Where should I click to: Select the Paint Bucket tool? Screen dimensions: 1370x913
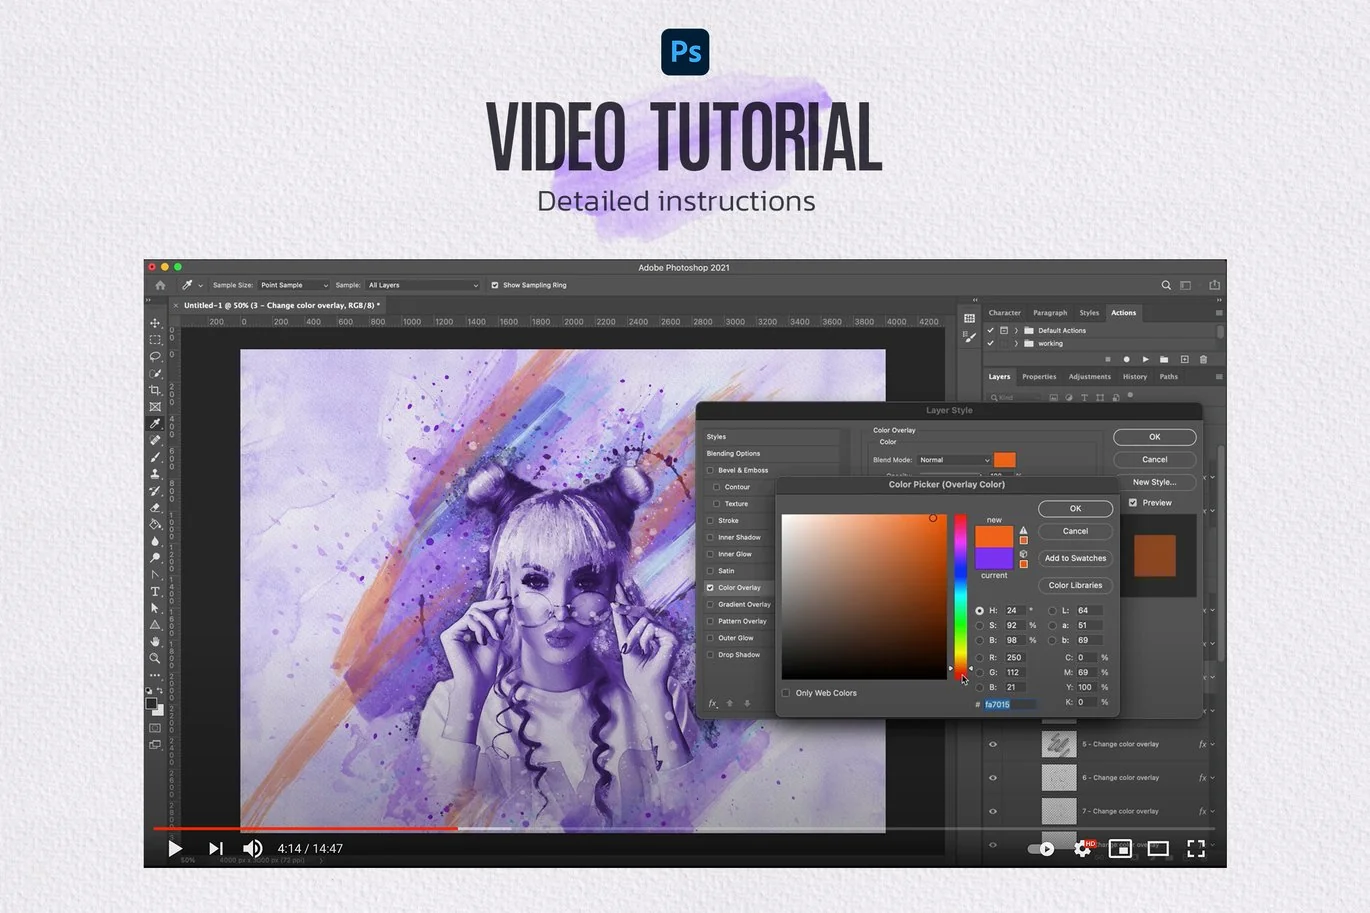(155, 524)
